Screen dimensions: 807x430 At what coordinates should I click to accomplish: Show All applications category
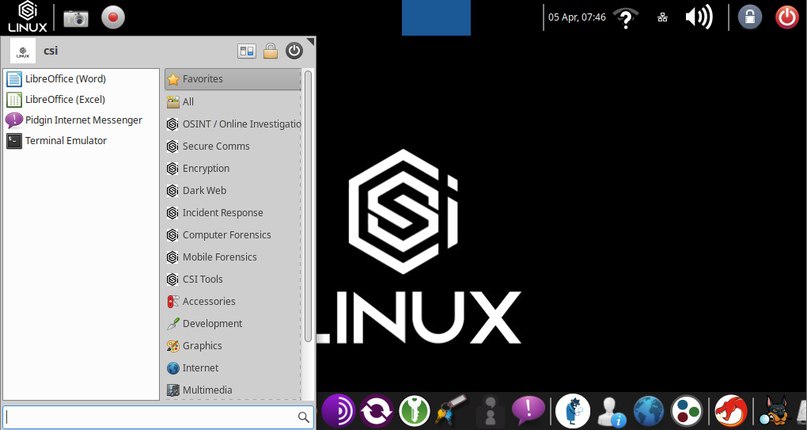pyautogui.click(x=233, y=101)
